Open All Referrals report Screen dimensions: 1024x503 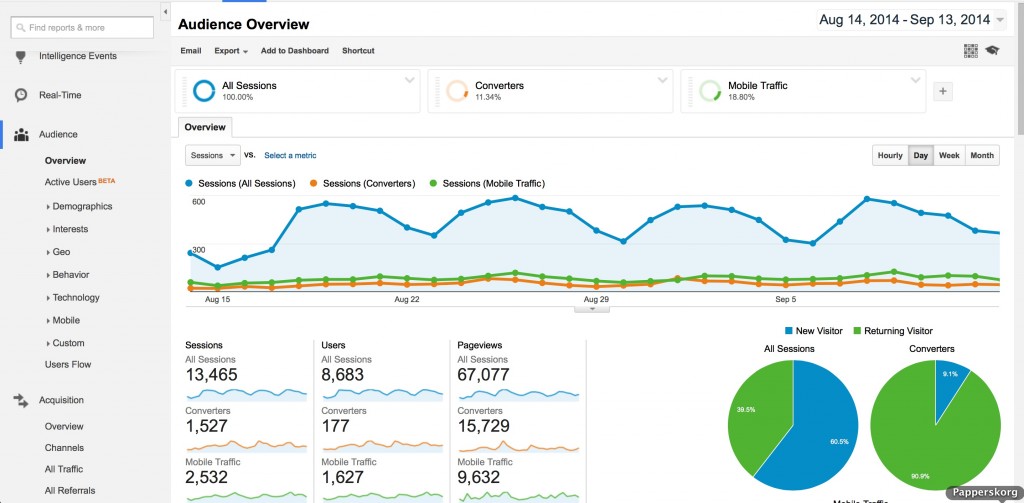70,491
